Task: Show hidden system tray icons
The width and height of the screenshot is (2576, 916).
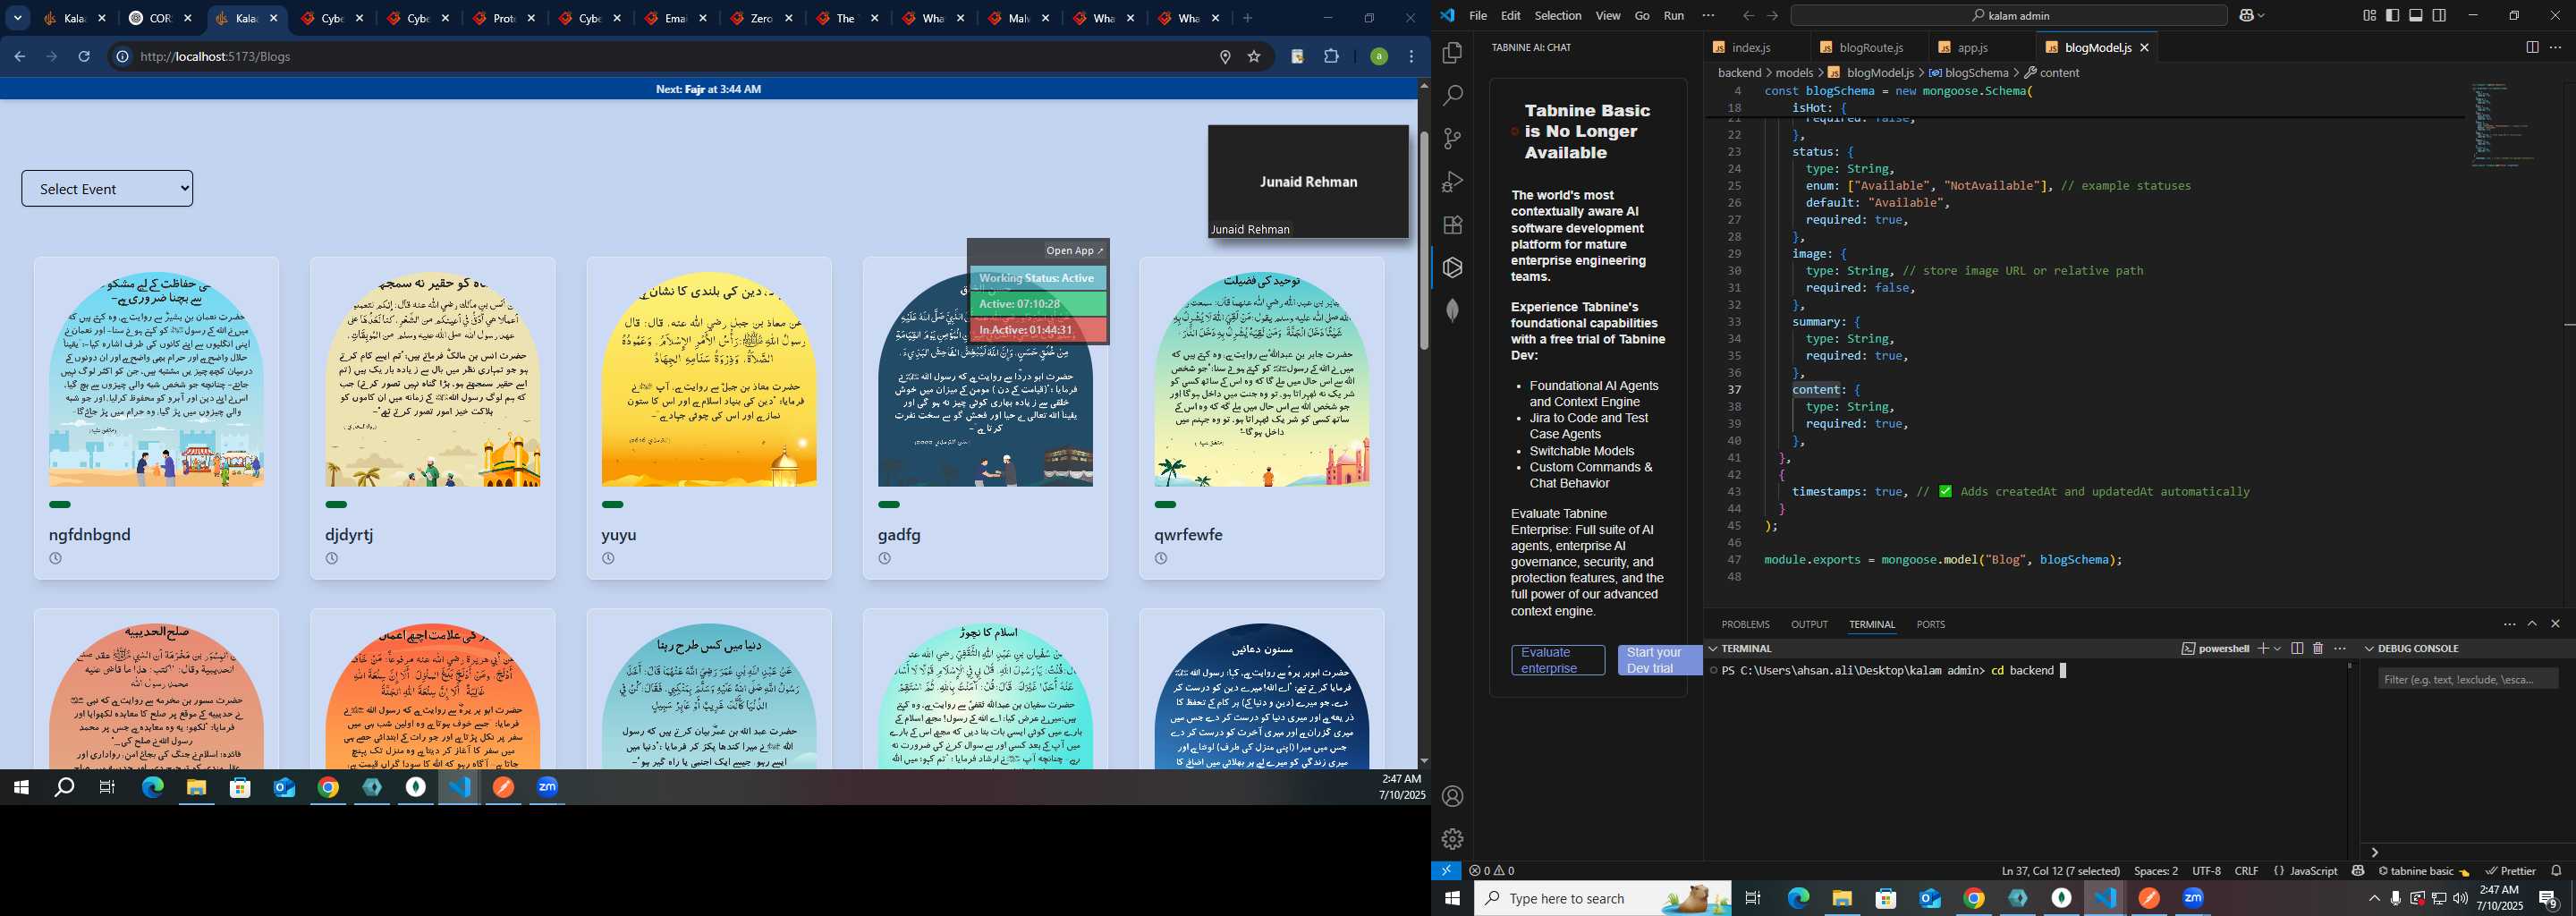Action: (x=2374, y=899)
